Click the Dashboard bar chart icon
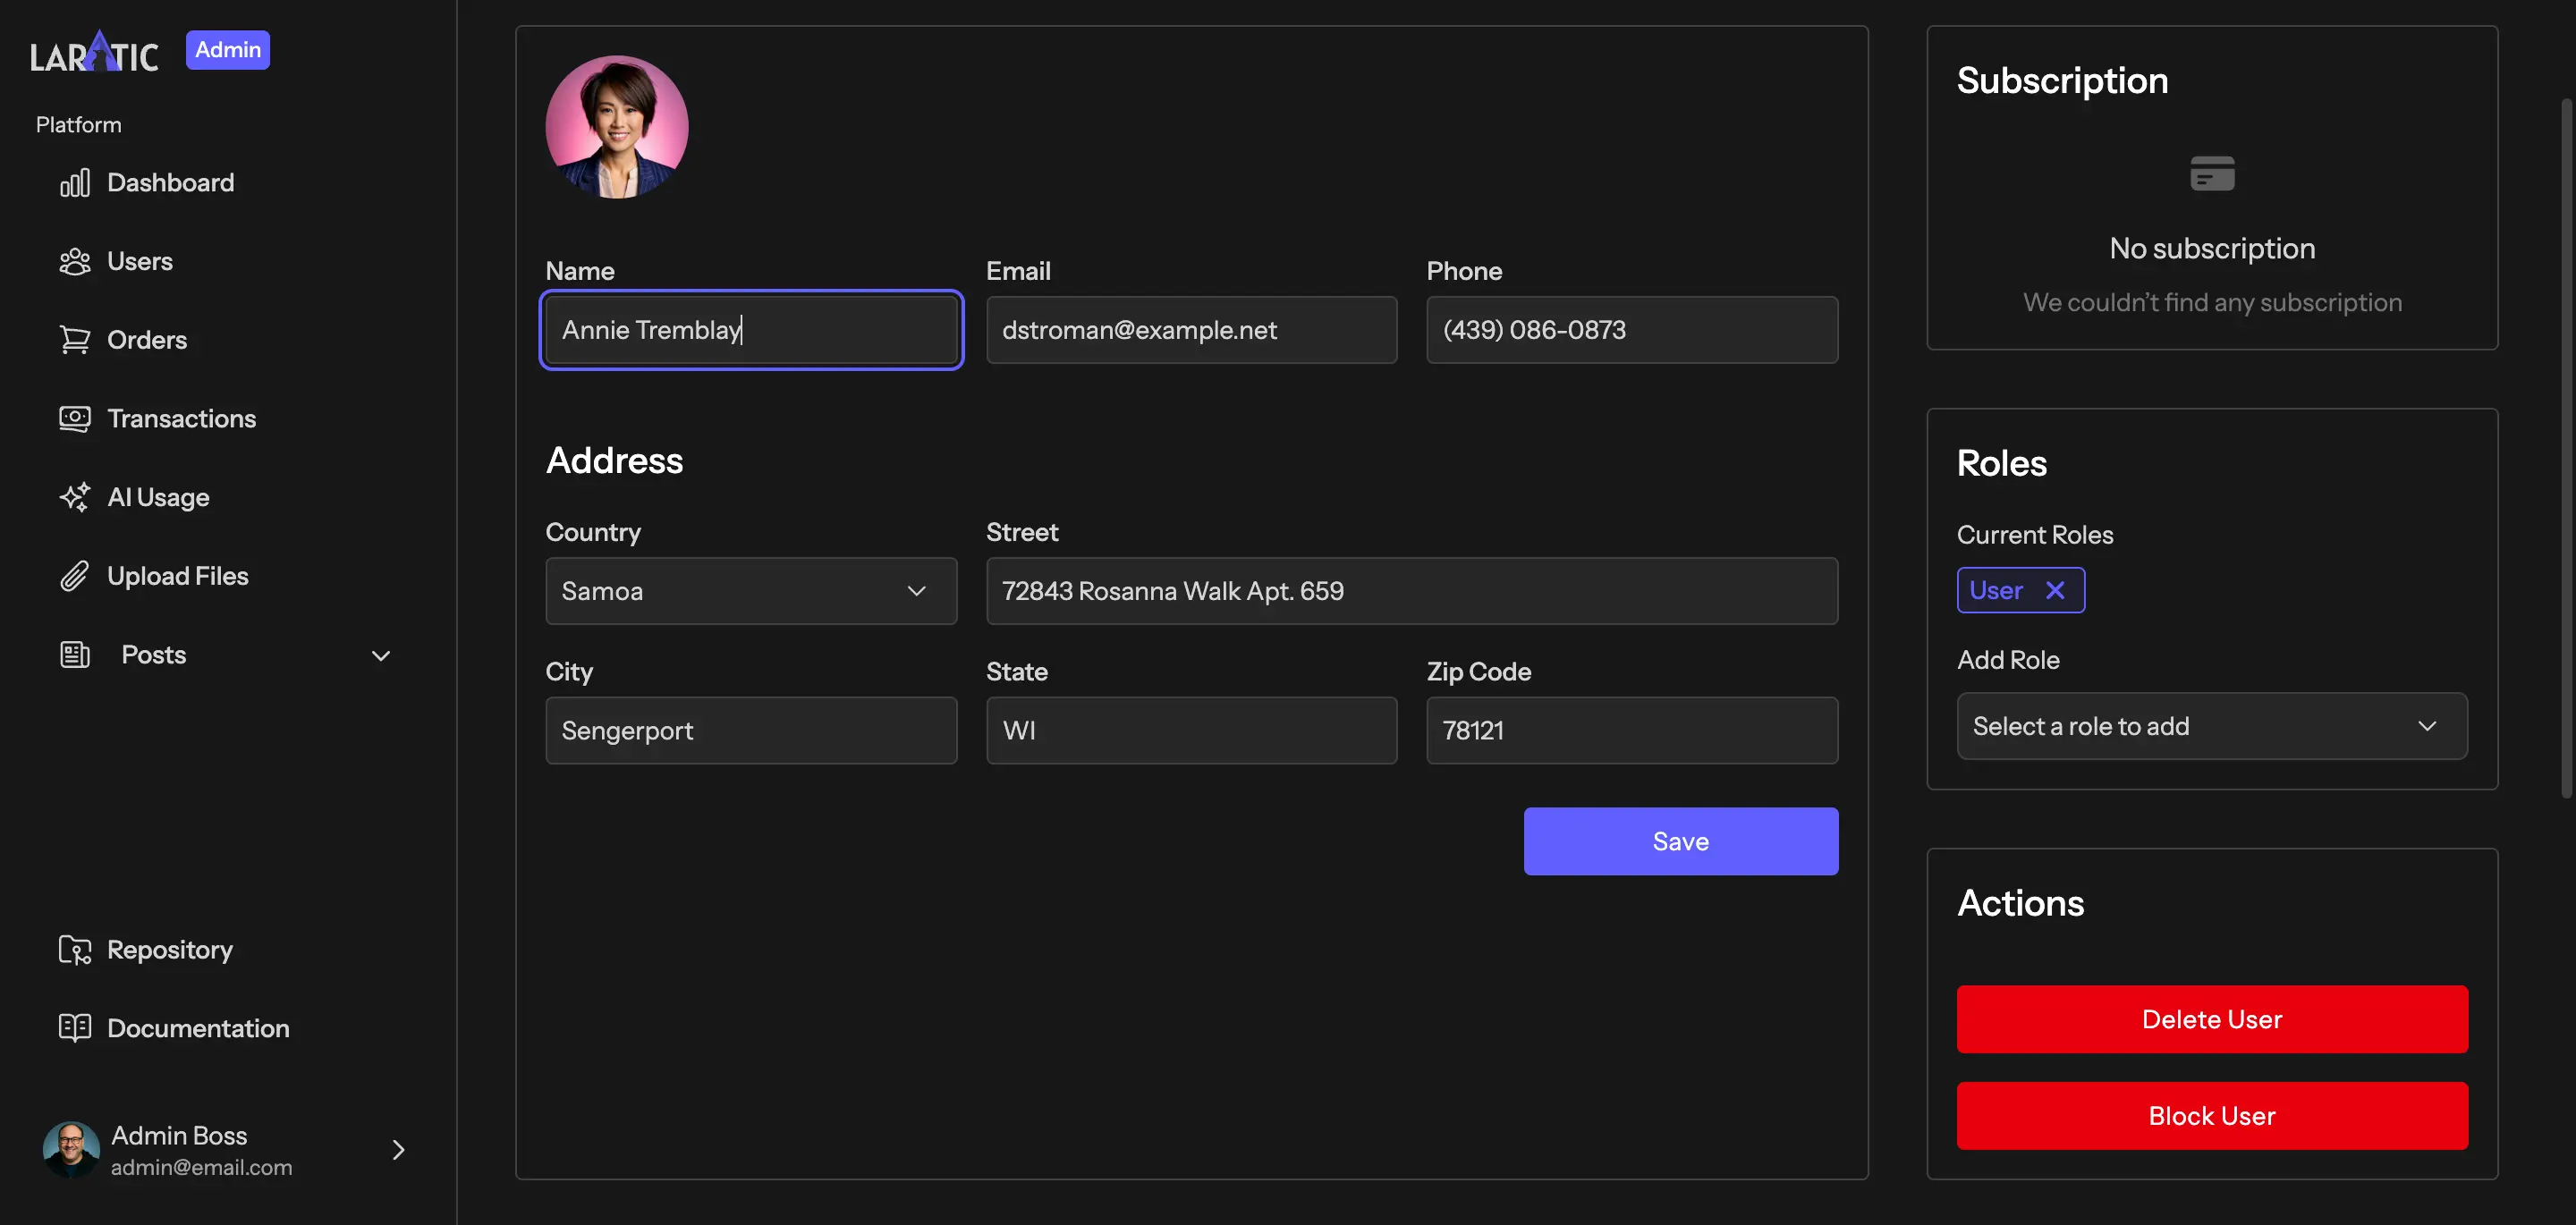Viewport: 2576px width, 1225px height. (75, 183)
